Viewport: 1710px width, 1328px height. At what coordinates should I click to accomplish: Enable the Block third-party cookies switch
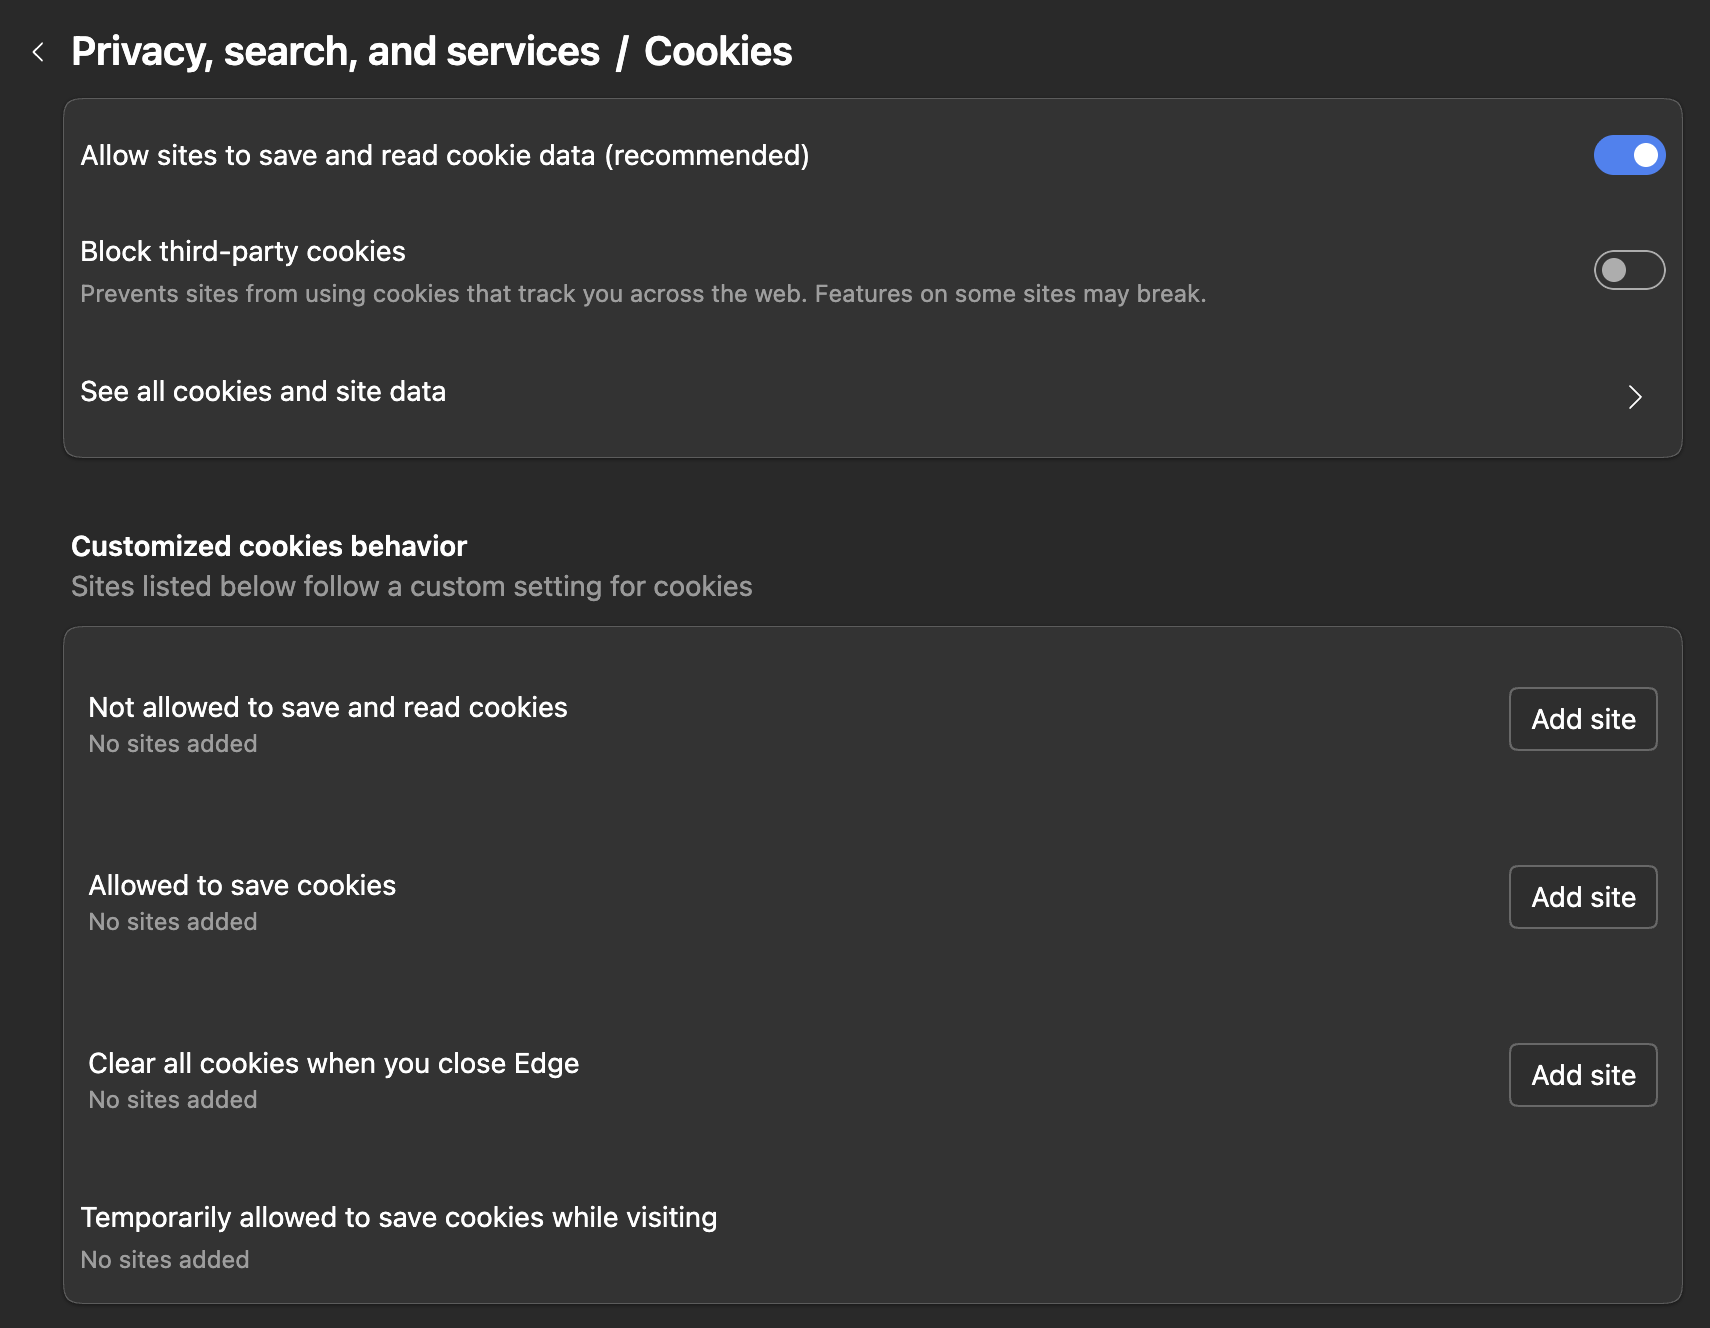(1628, 270)
